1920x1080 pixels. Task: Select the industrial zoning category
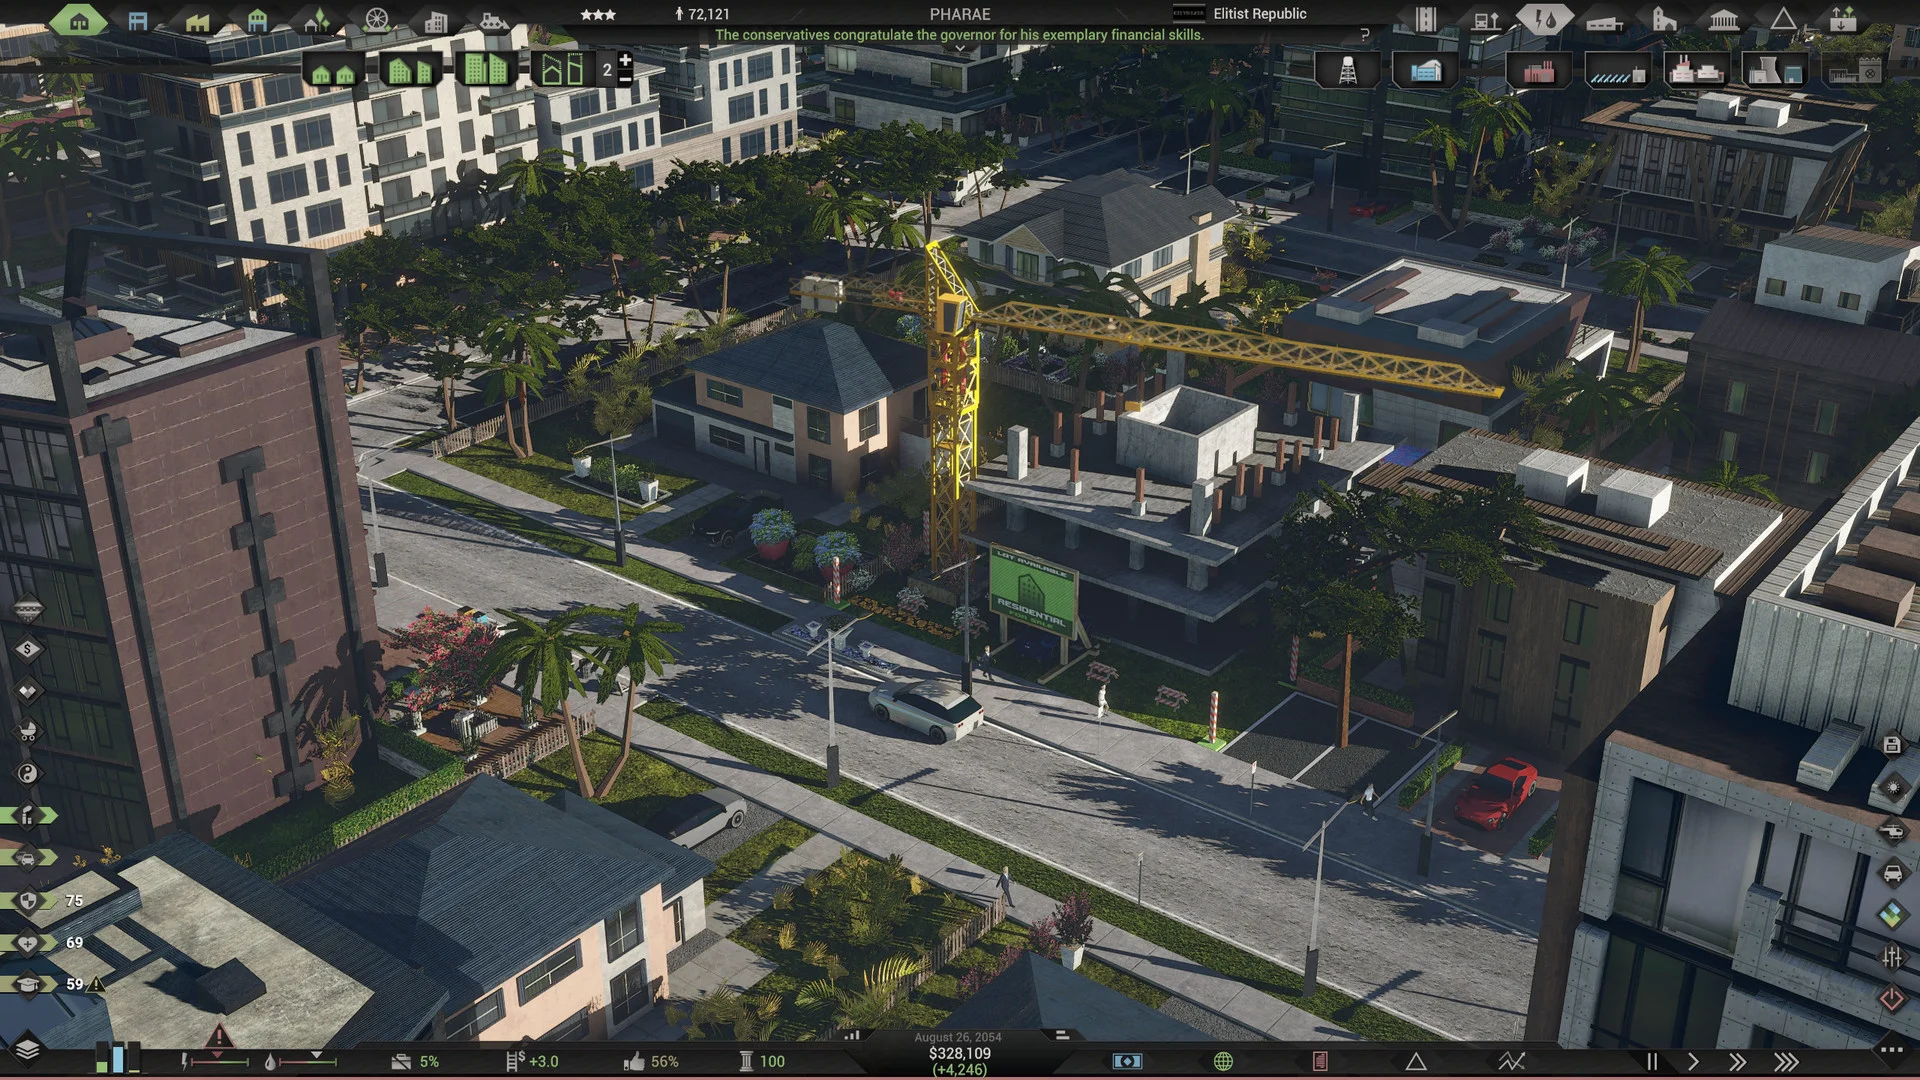[197, 19]
